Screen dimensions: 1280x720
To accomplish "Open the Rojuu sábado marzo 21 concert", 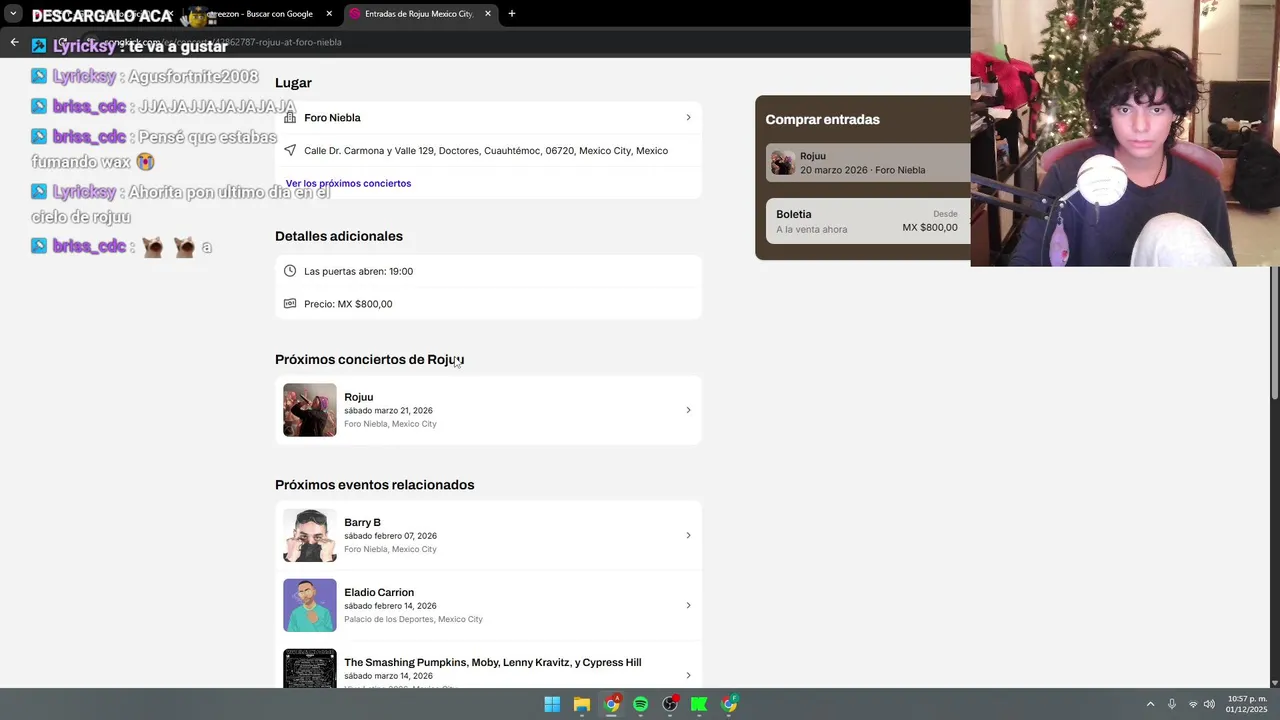I will [x=488, y=410].
